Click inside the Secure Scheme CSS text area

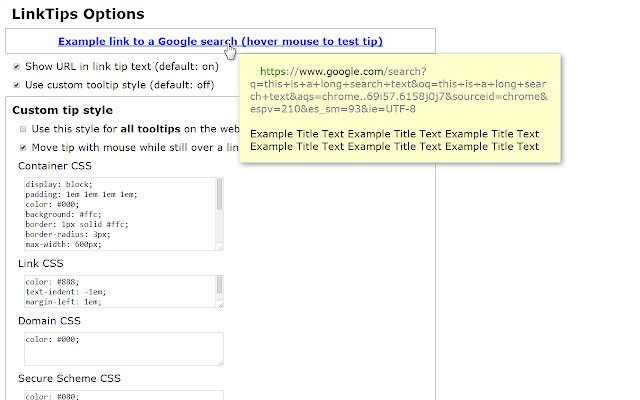(124, 395)
